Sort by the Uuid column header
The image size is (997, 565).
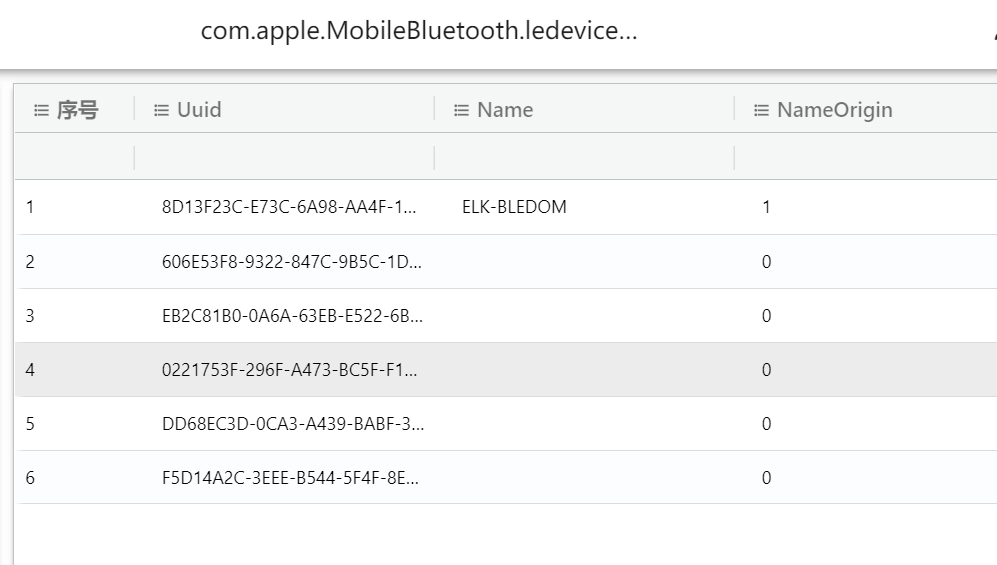(x=199, y=110)
